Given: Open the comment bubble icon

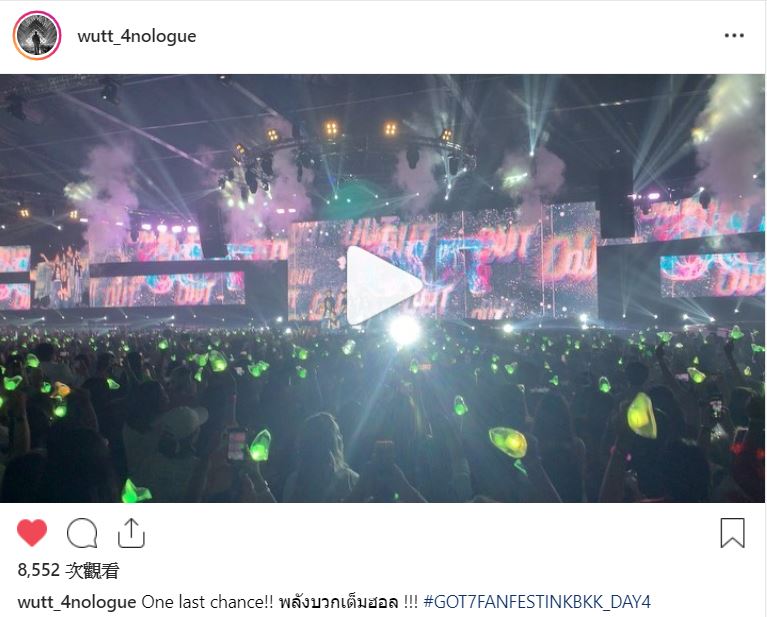Looking at the screenshot, I should 82,533.
